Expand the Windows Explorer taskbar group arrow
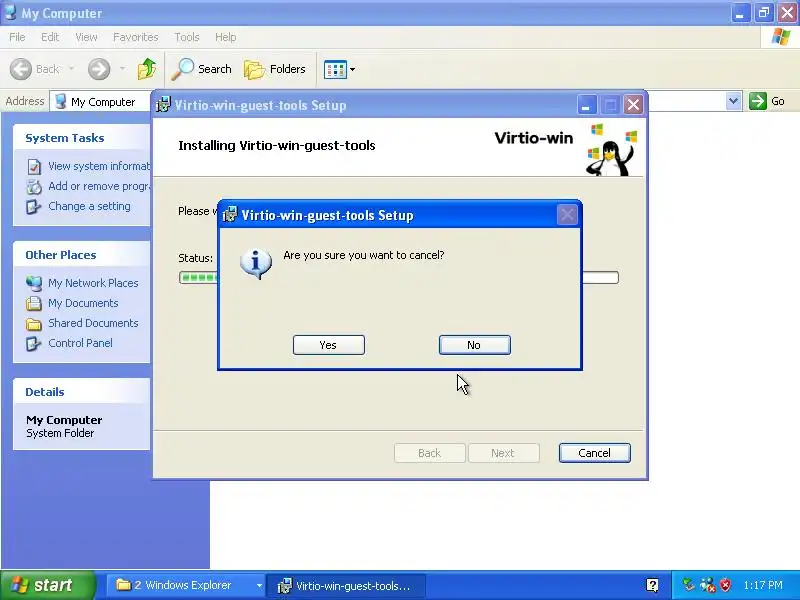800x600 pixels. (x=259, y=586)
